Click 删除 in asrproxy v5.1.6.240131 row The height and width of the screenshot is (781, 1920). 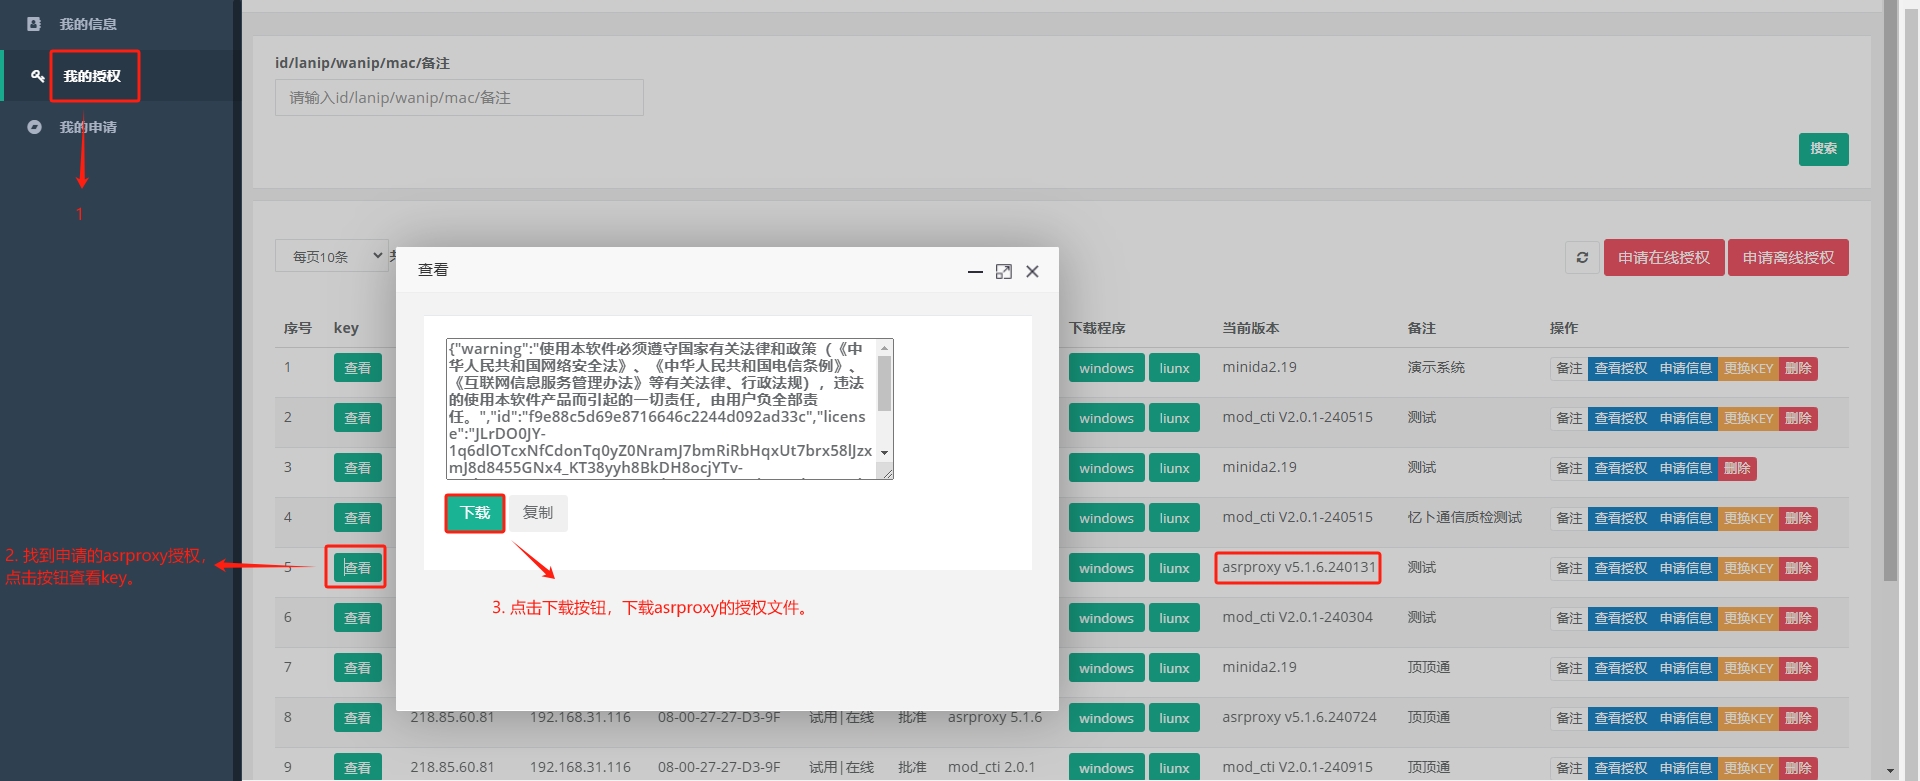tap(1798, 568)
